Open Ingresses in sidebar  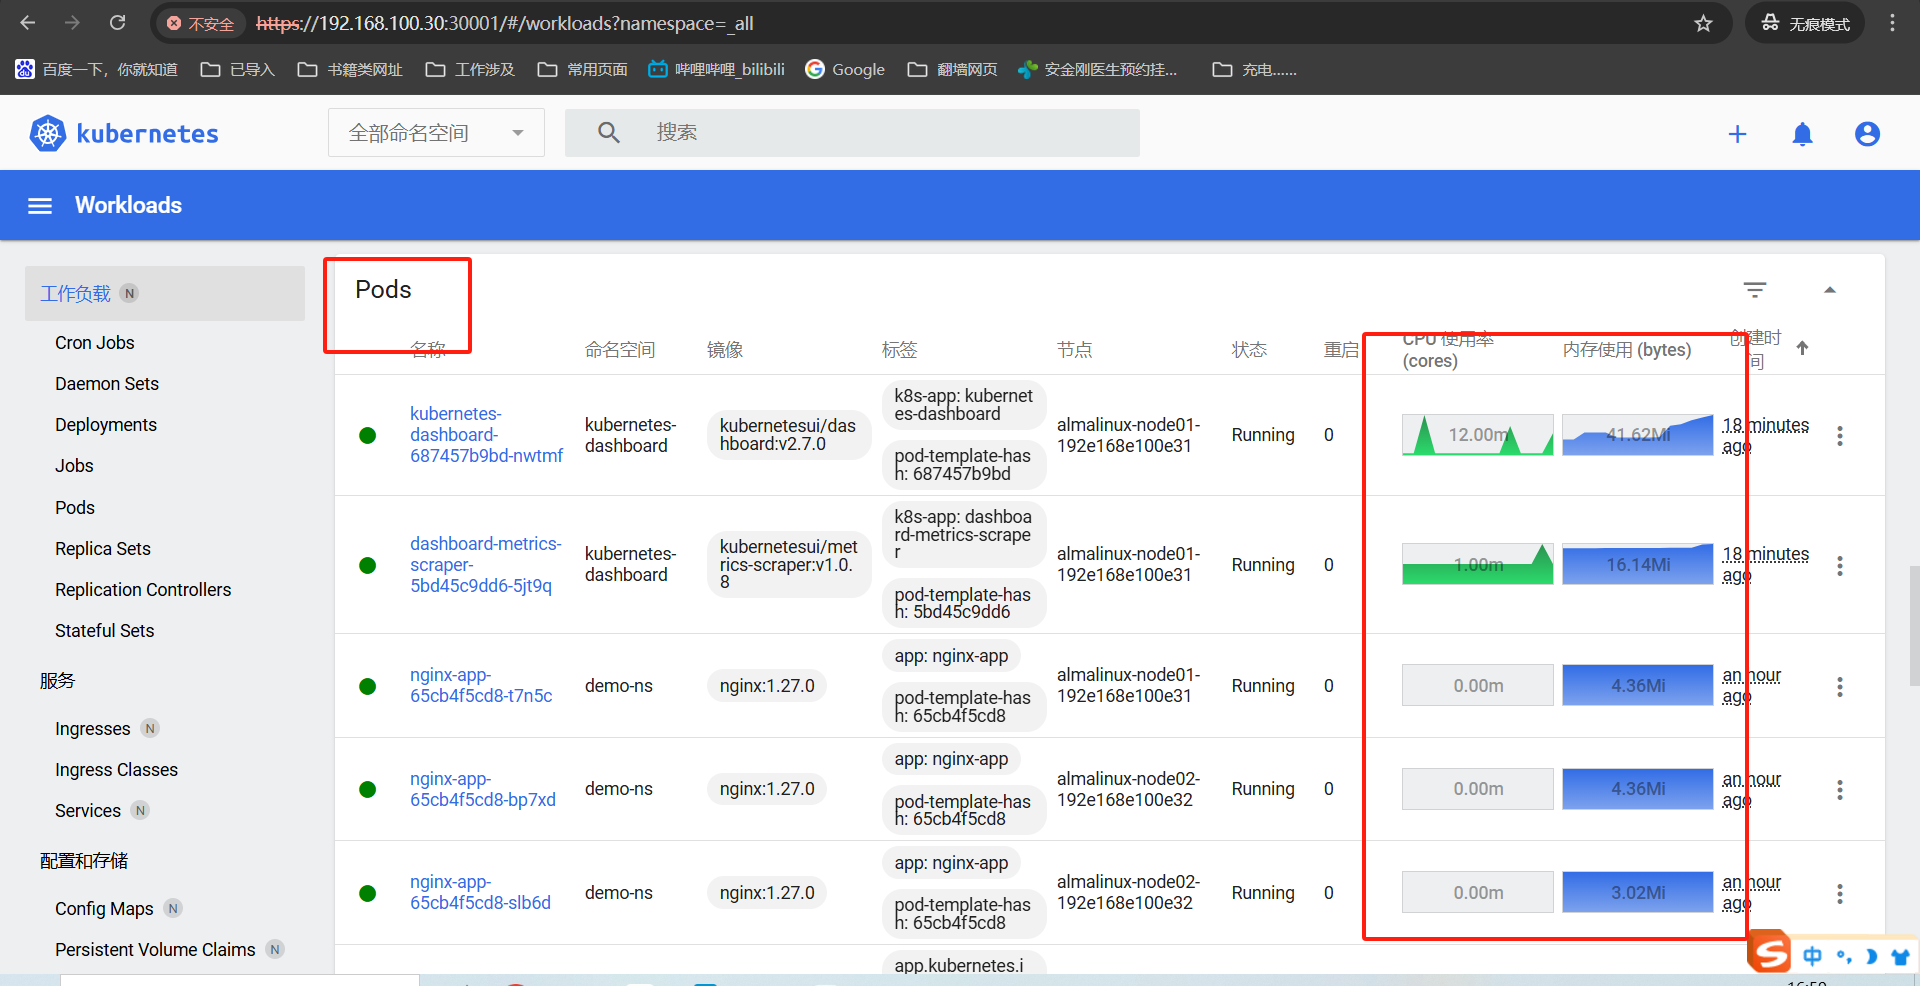click(93, 728)
